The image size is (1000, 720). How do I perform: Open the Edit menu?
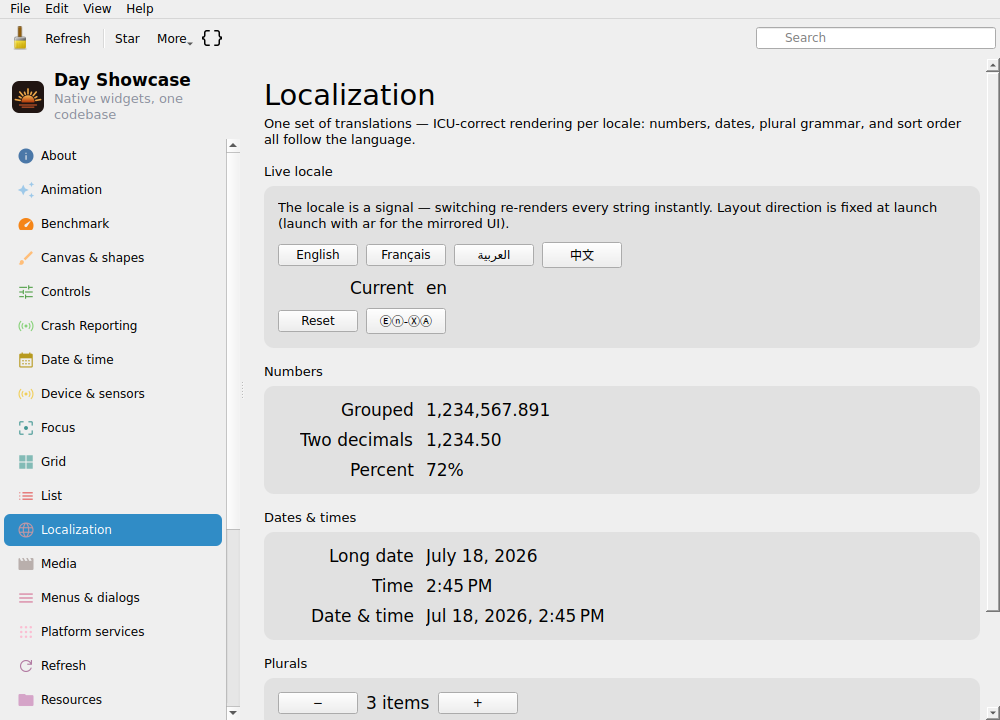(57, 9)
